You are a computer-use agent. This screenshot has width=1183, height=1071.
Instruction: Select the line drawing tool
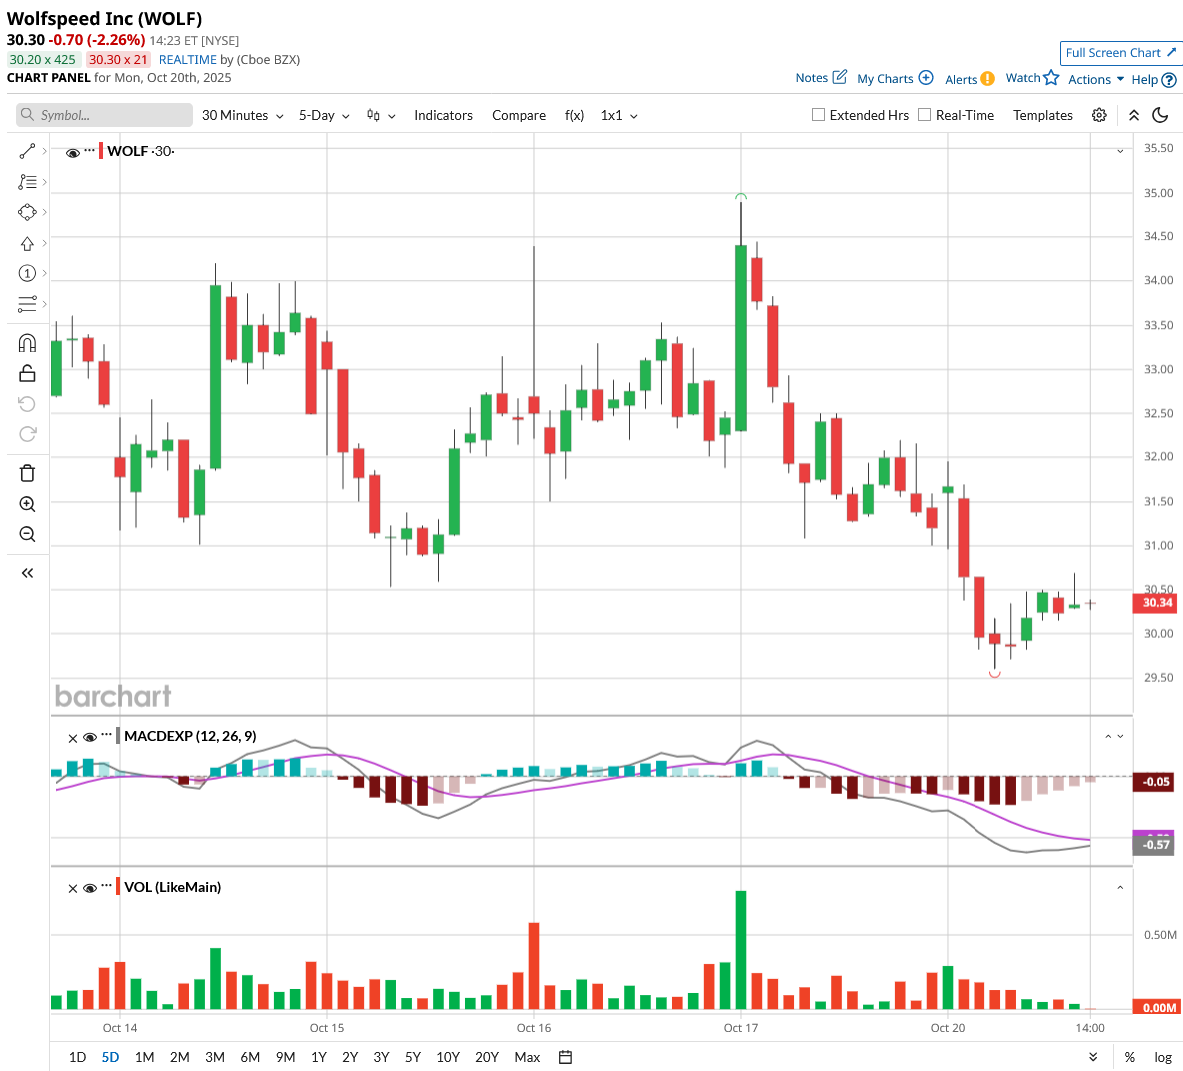coord(27,152)
